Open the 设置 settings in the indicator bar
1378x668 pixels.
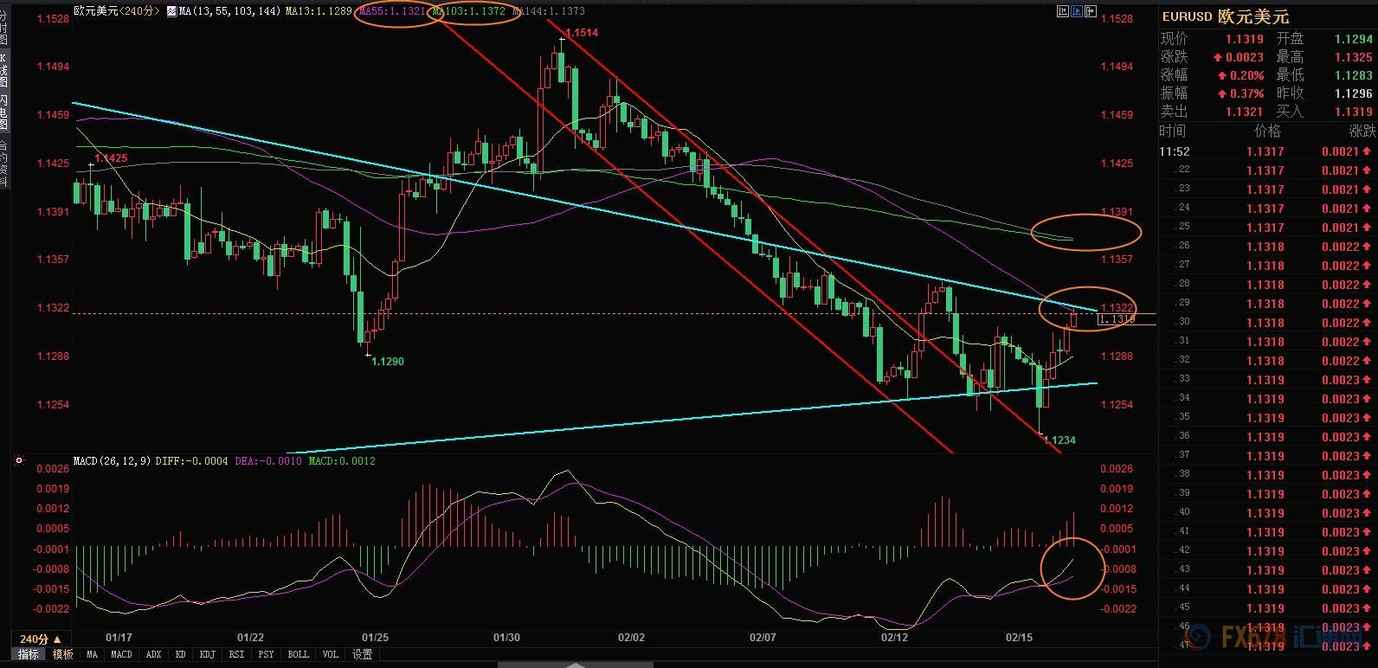point(362,655)
